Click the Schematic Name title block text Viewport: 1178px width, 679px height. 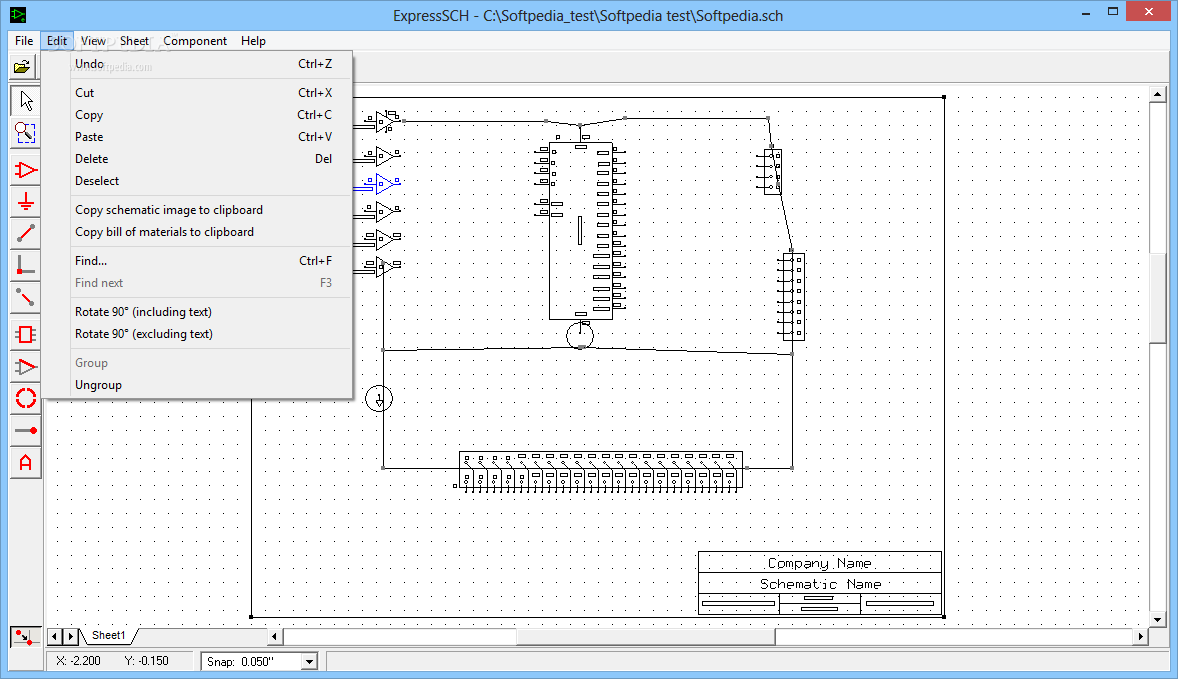pyautogui.click(x=820, y=584)
